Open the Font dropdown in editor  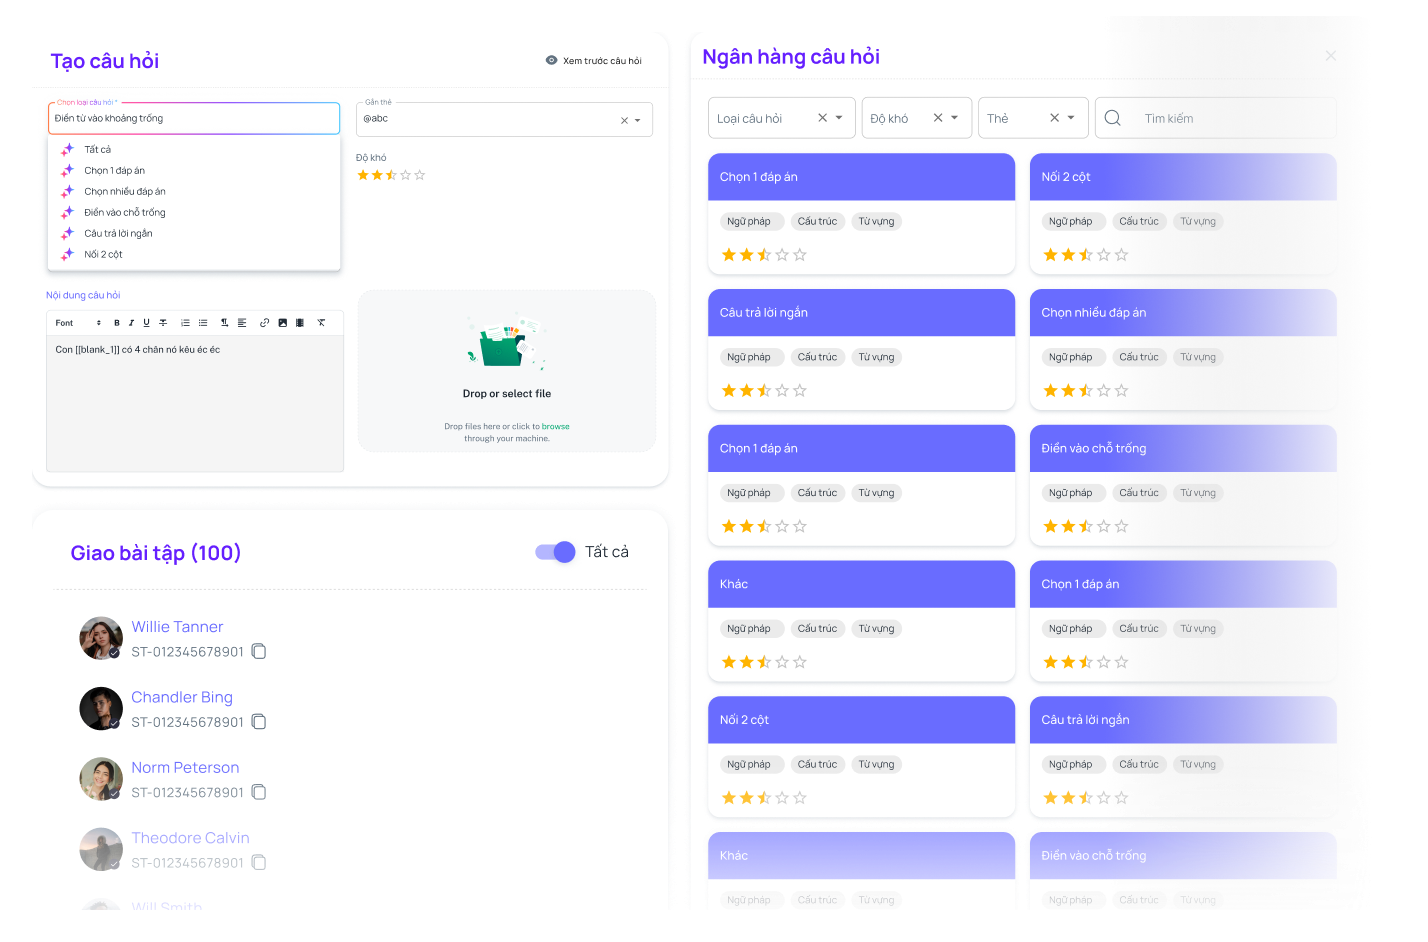(x=78, y=323)
